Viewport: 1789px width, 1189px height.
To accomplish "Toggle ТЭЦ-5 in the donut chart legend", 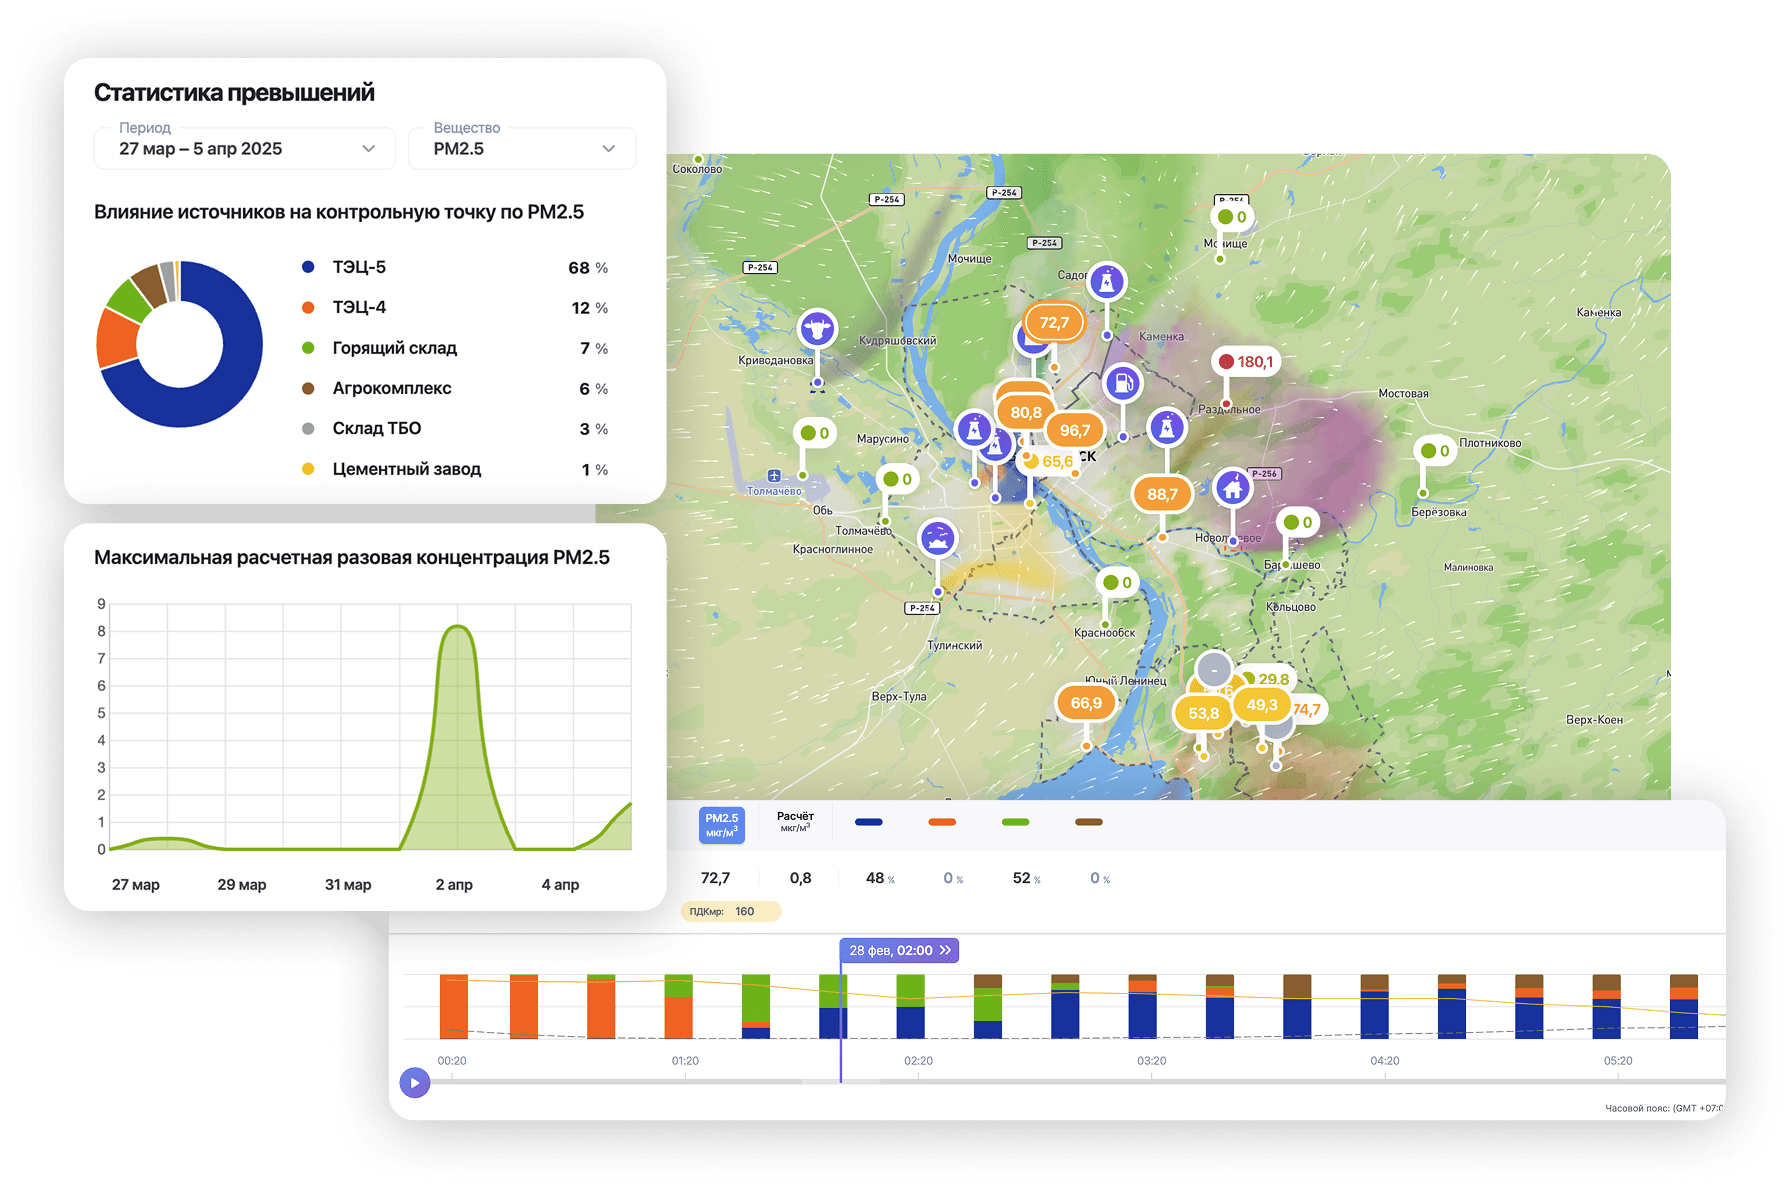I will [x=359, y=268].
